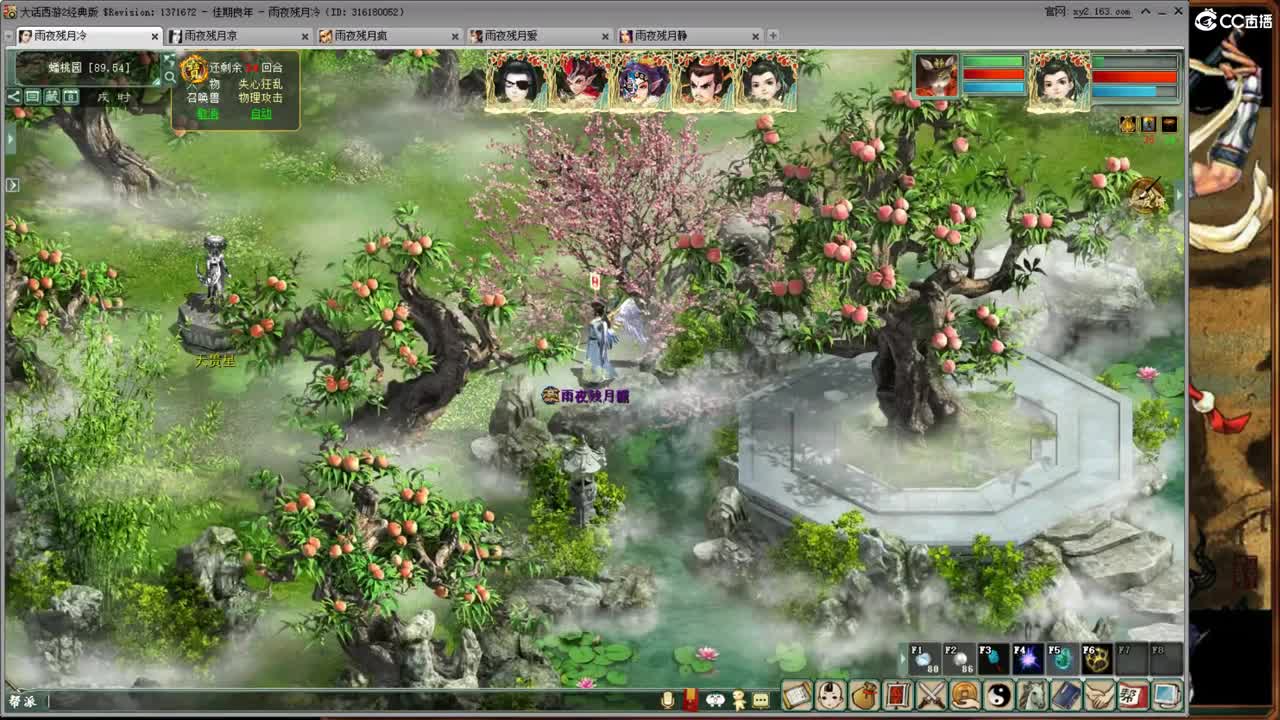This screenshot has width=1280, height=720.
Task: Switch to the 雨夜残月疯 character tab
Action: click(x=388, y=36)
